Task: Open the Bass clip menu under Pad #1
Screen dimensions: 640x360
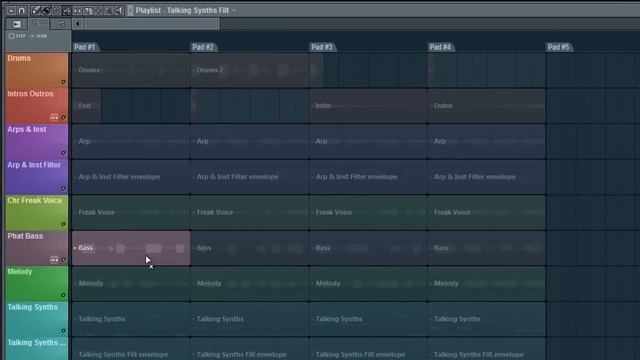Action: tap(75, 248)
